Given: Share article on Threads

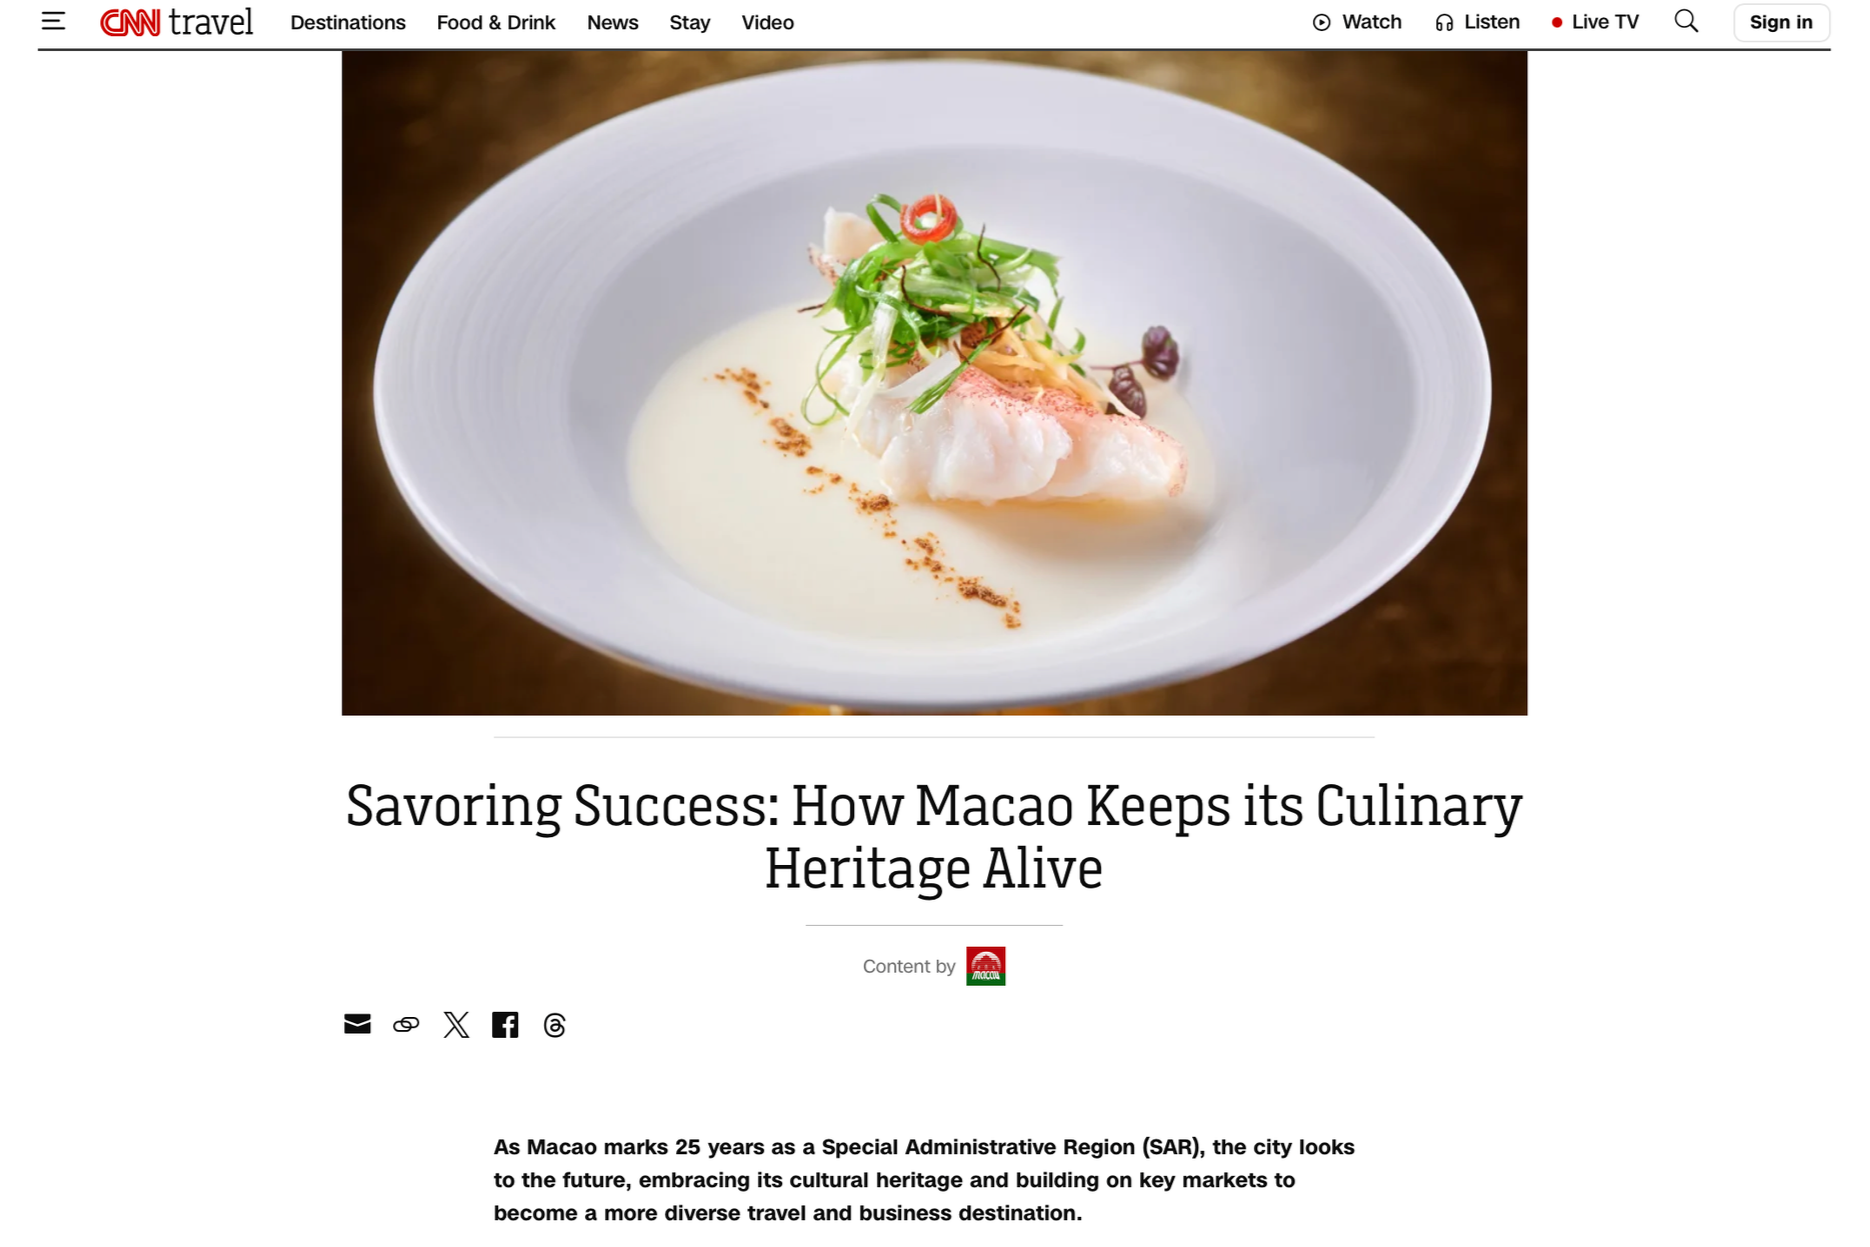Looking at the screenshot, I should [555, 1025].
